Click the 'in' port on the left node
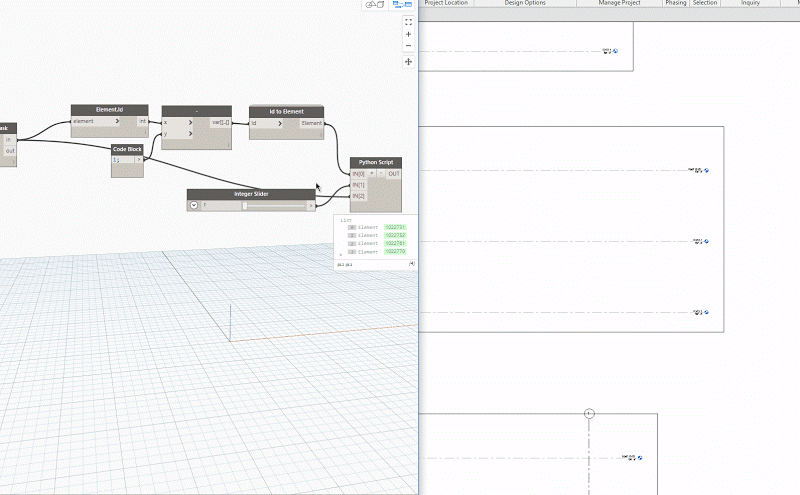This screenshot has width=800, height=495. tap(8, 139)
